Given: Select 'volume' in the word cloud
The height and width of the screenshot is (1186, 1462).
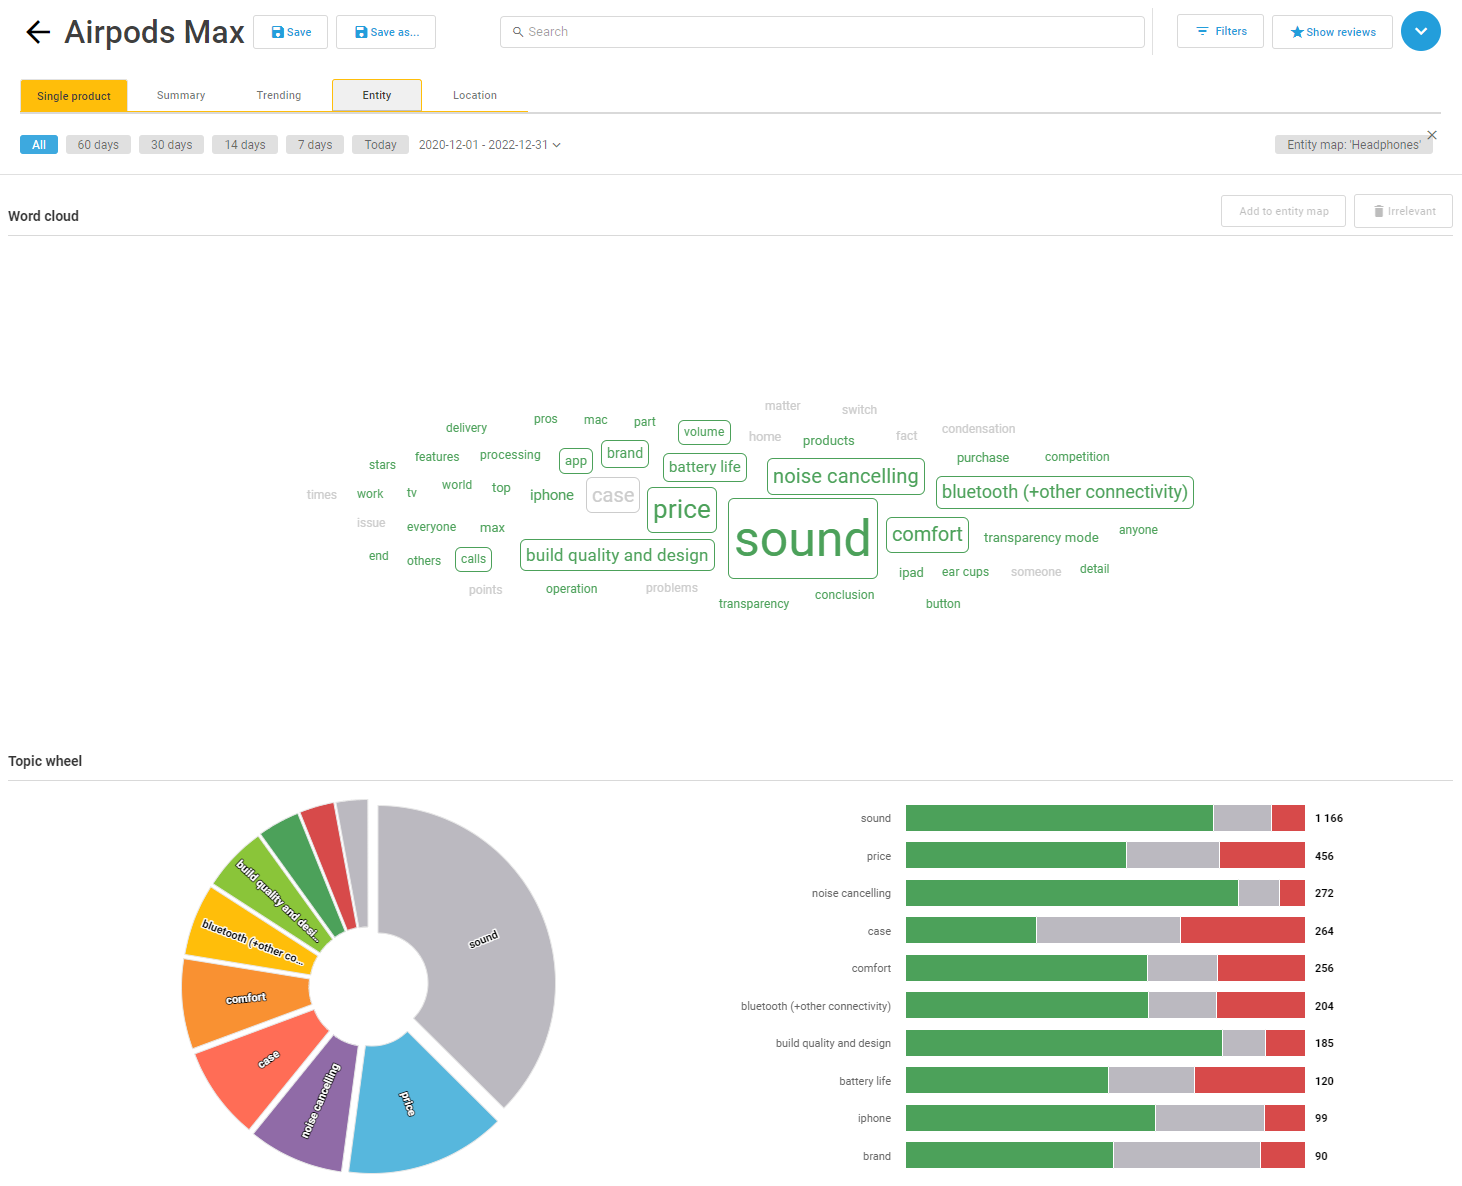Looking at the screenshot, I should click(704, 433).
